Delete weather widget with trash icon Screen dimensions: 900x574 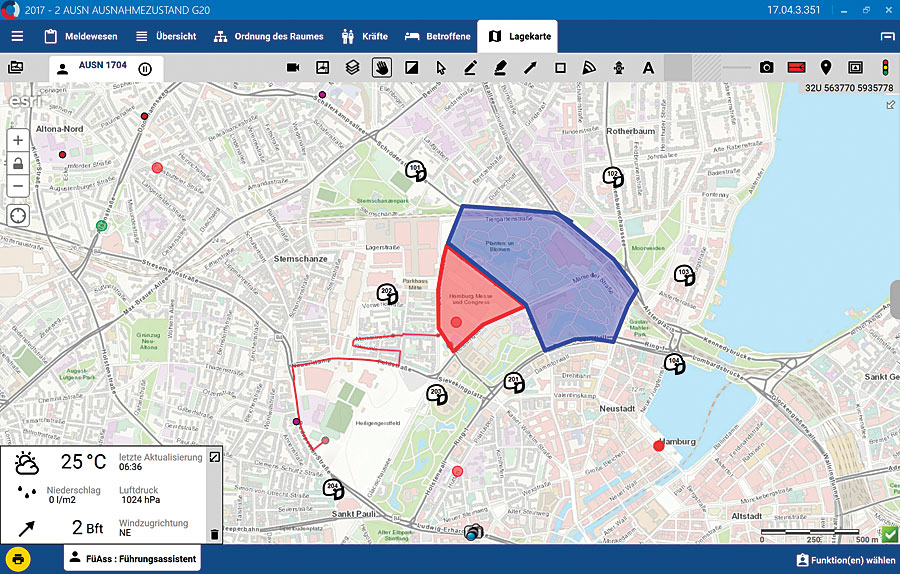point(215,534)
